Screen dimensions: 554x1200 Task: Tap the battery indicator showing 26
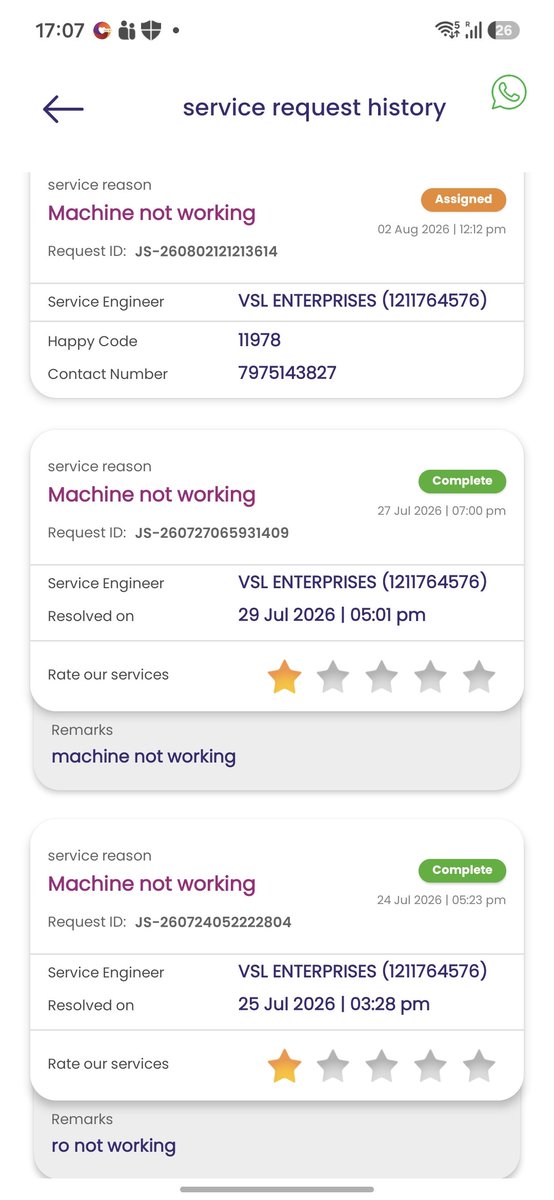point(503,30)
